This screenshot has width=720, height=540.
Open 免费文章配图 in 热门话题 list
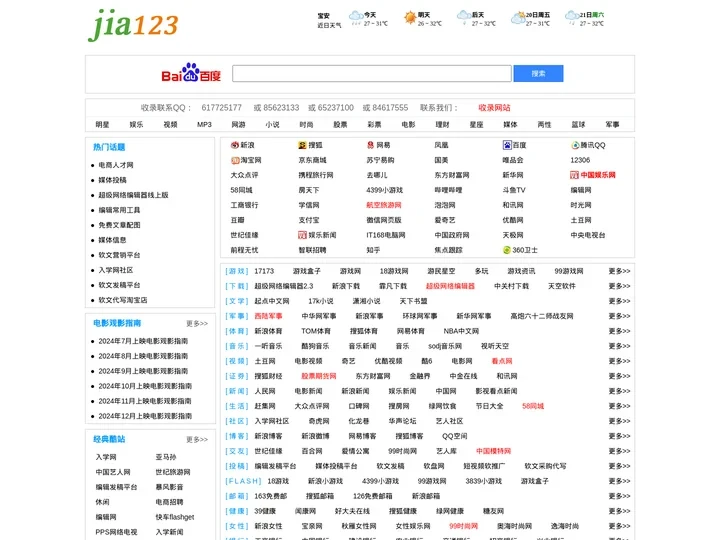[x=119, y=225]
